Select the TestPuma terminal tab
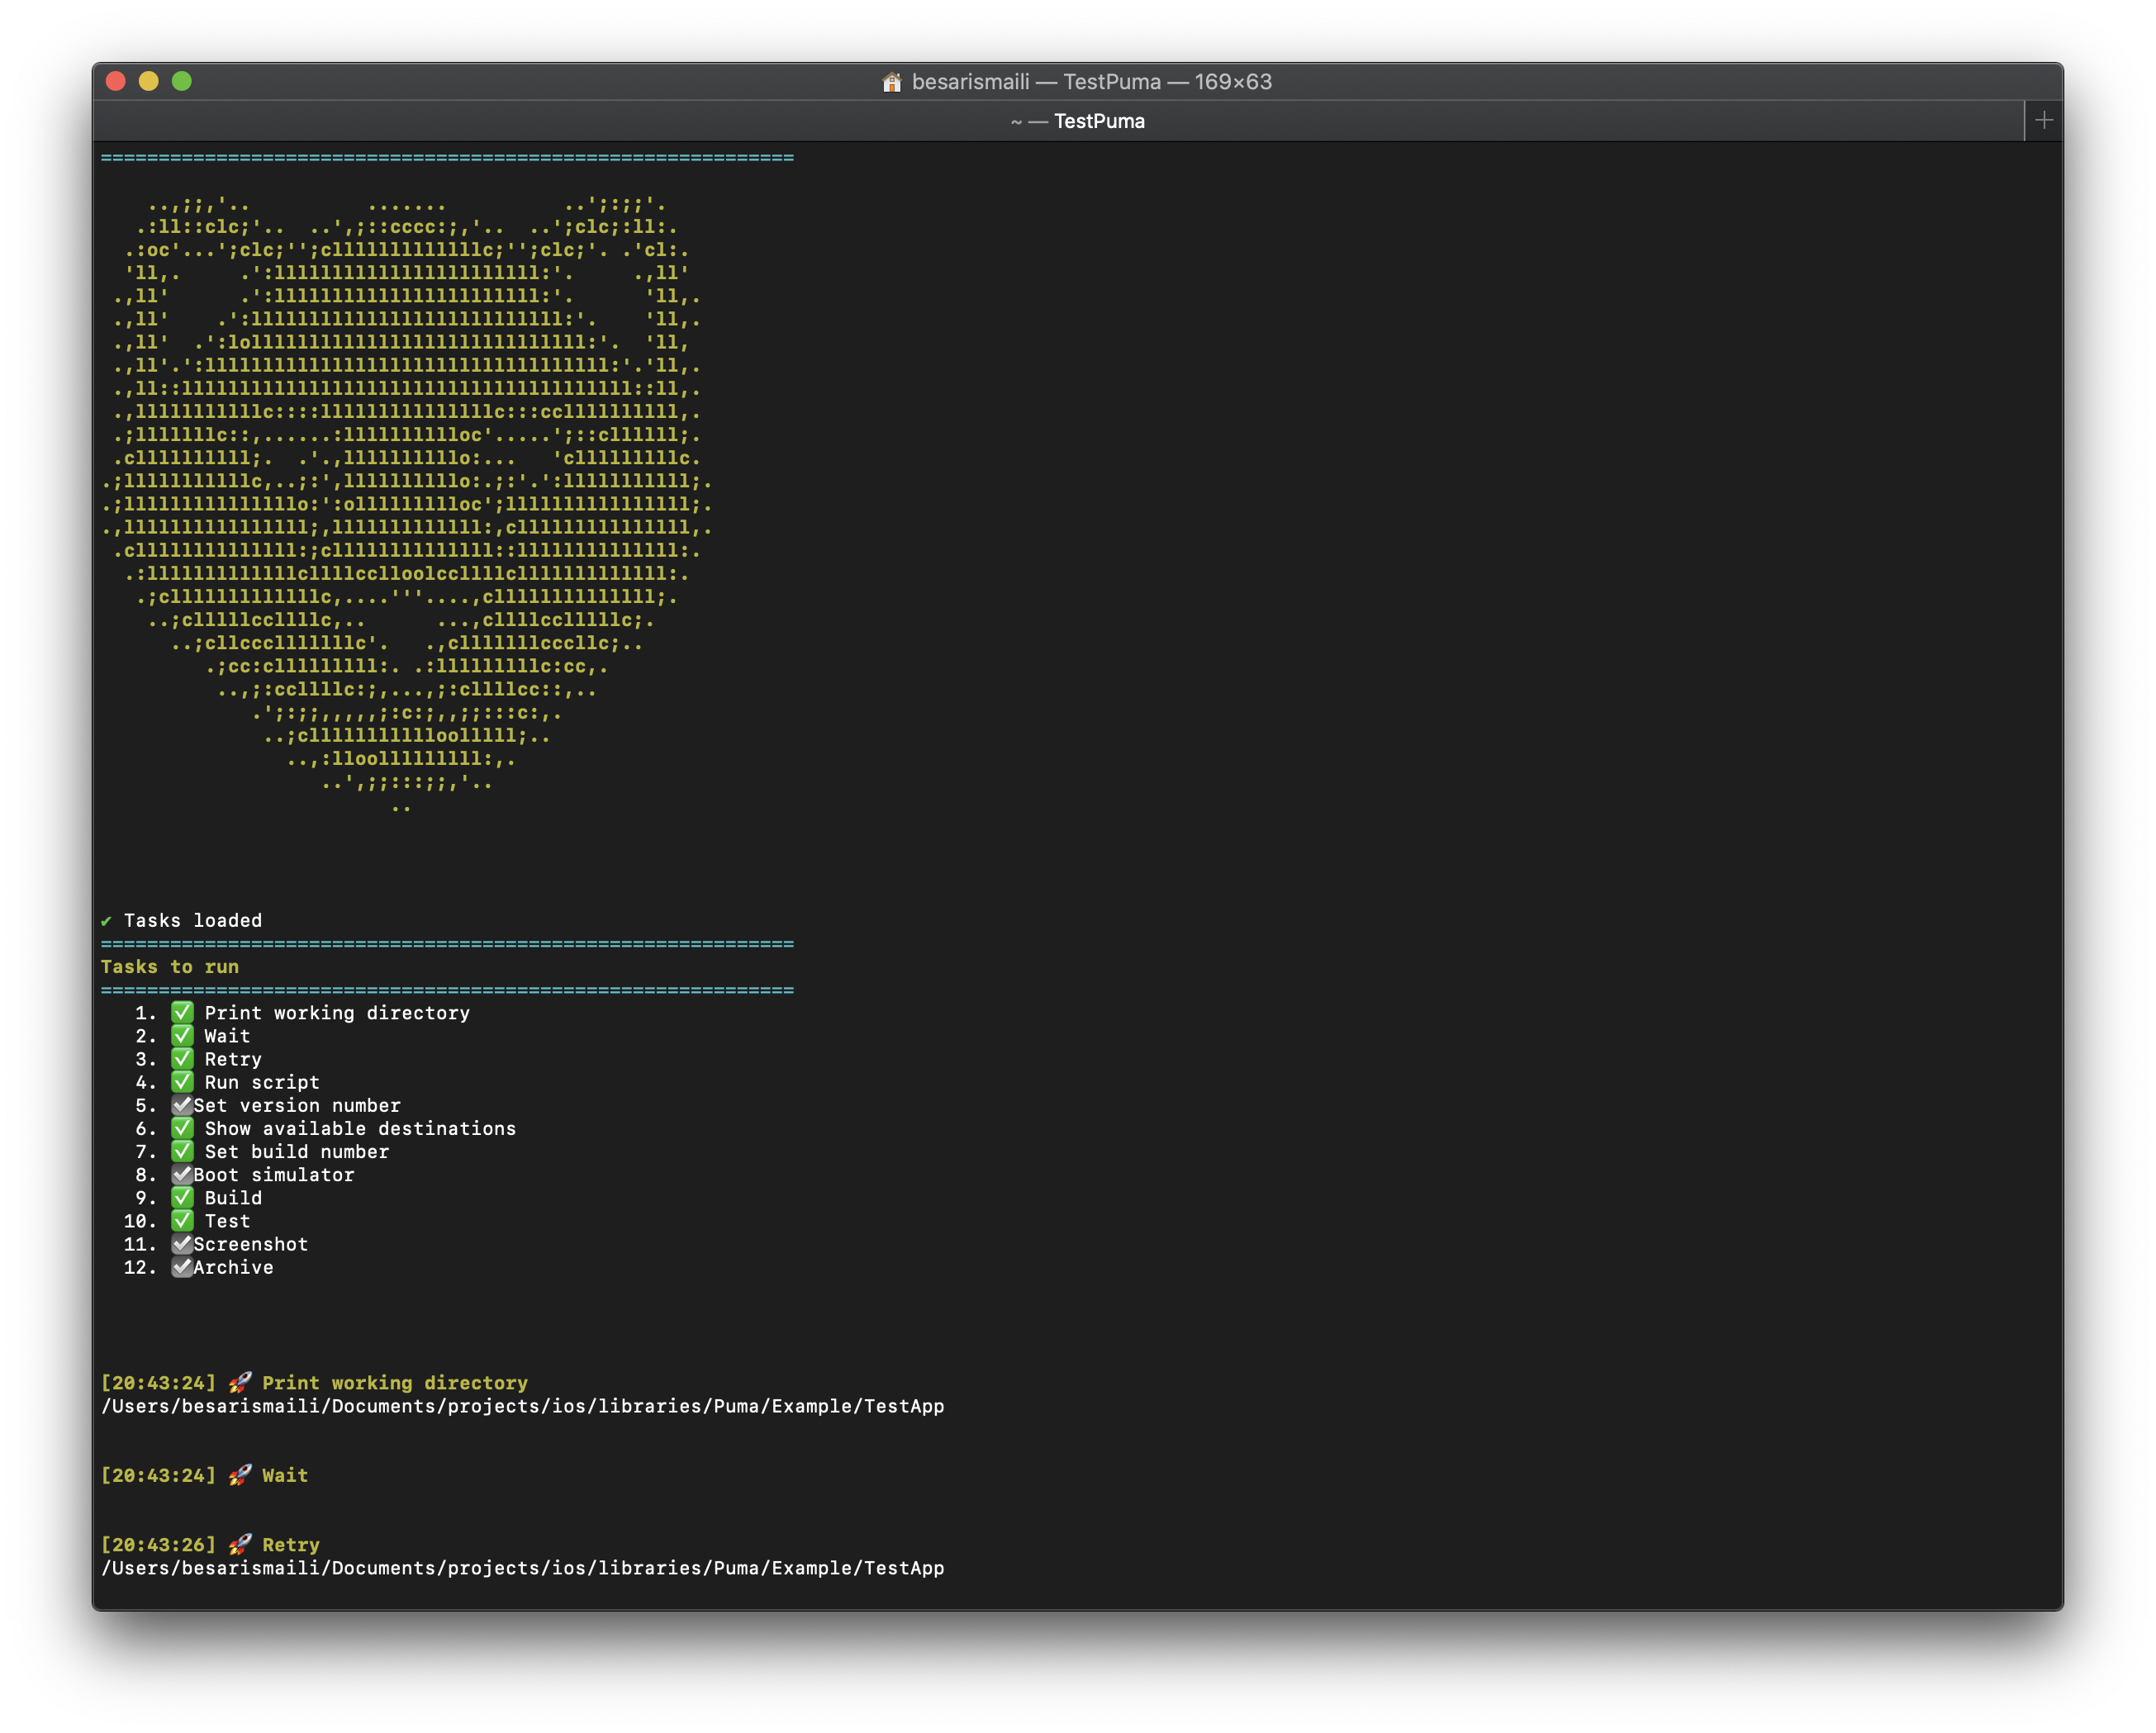Image resolution: width=2156 pixels, height=1733 pixels. point(1077,121)
